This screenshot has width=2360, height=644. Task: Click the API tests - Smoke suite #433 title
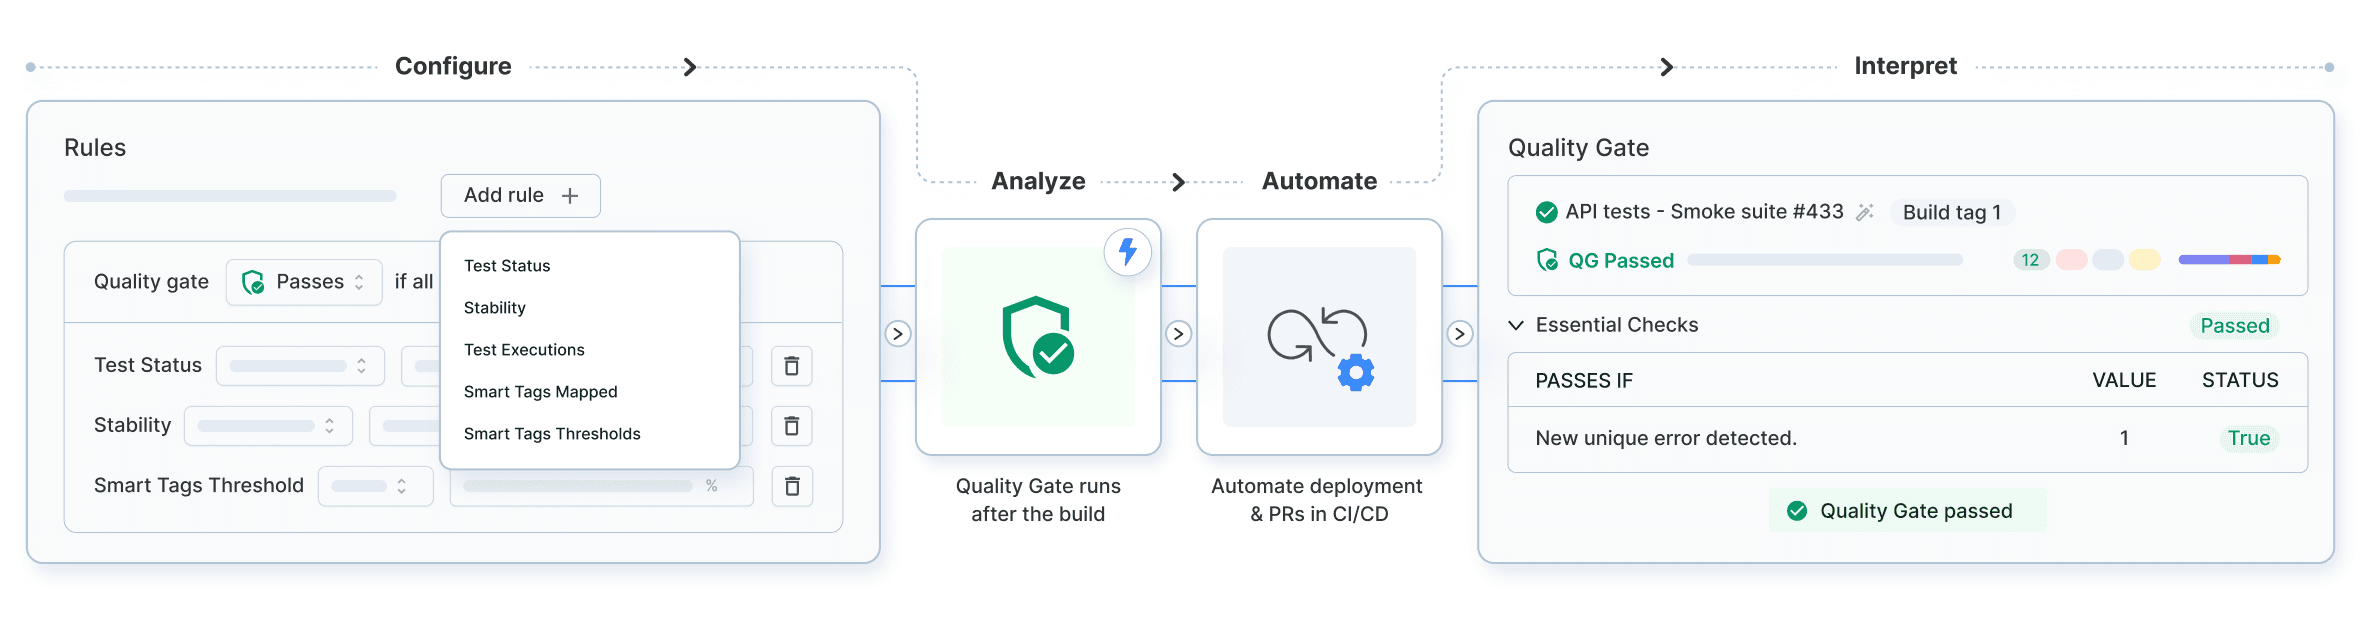point(1704,212)
